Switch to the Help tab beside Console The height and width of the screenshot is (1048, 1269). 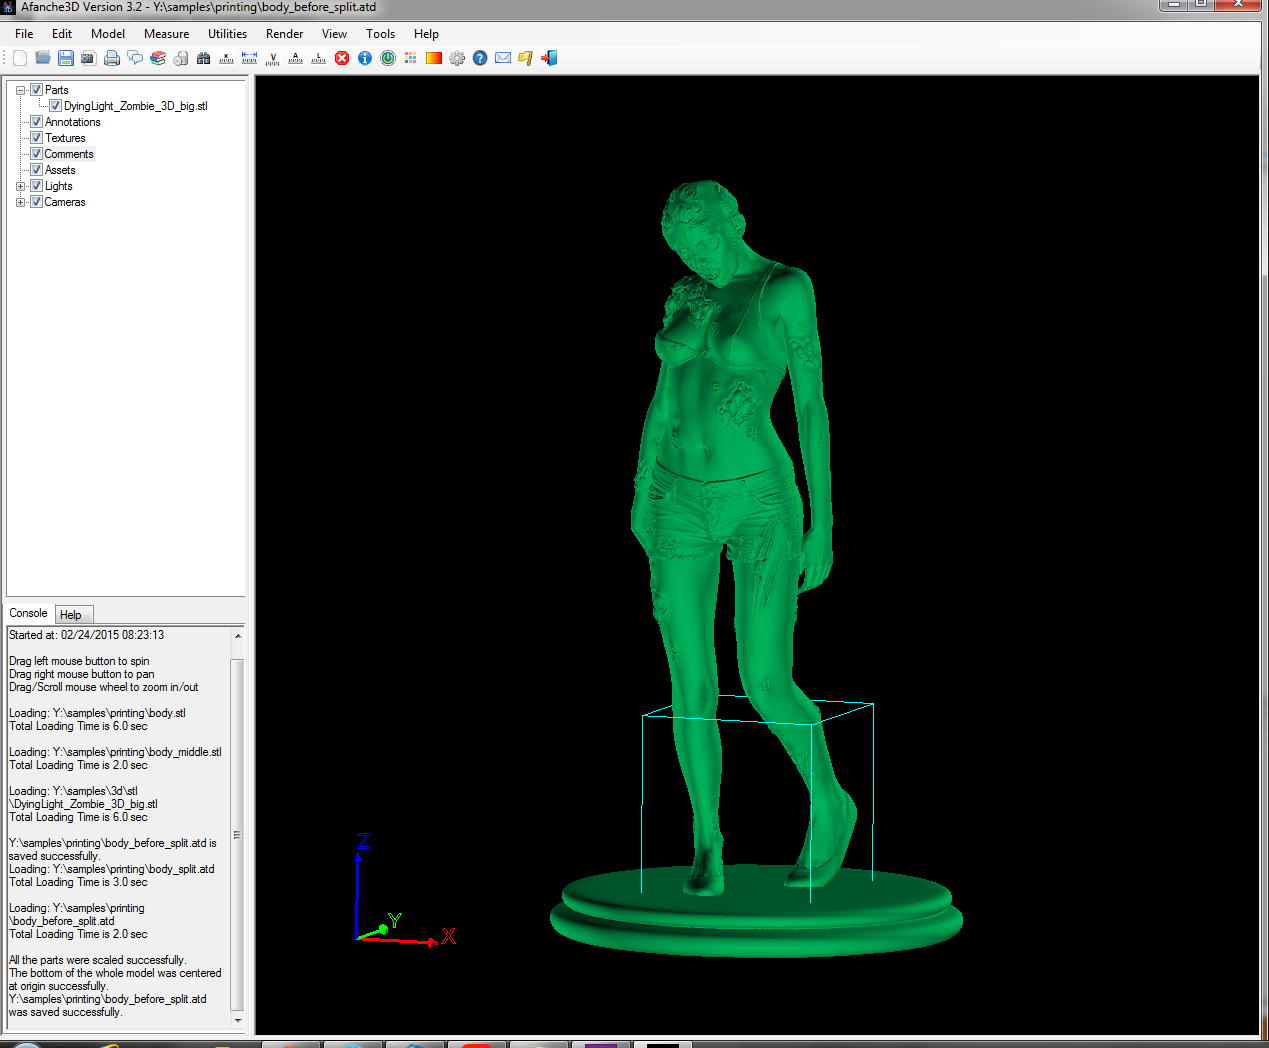(73, 613)
